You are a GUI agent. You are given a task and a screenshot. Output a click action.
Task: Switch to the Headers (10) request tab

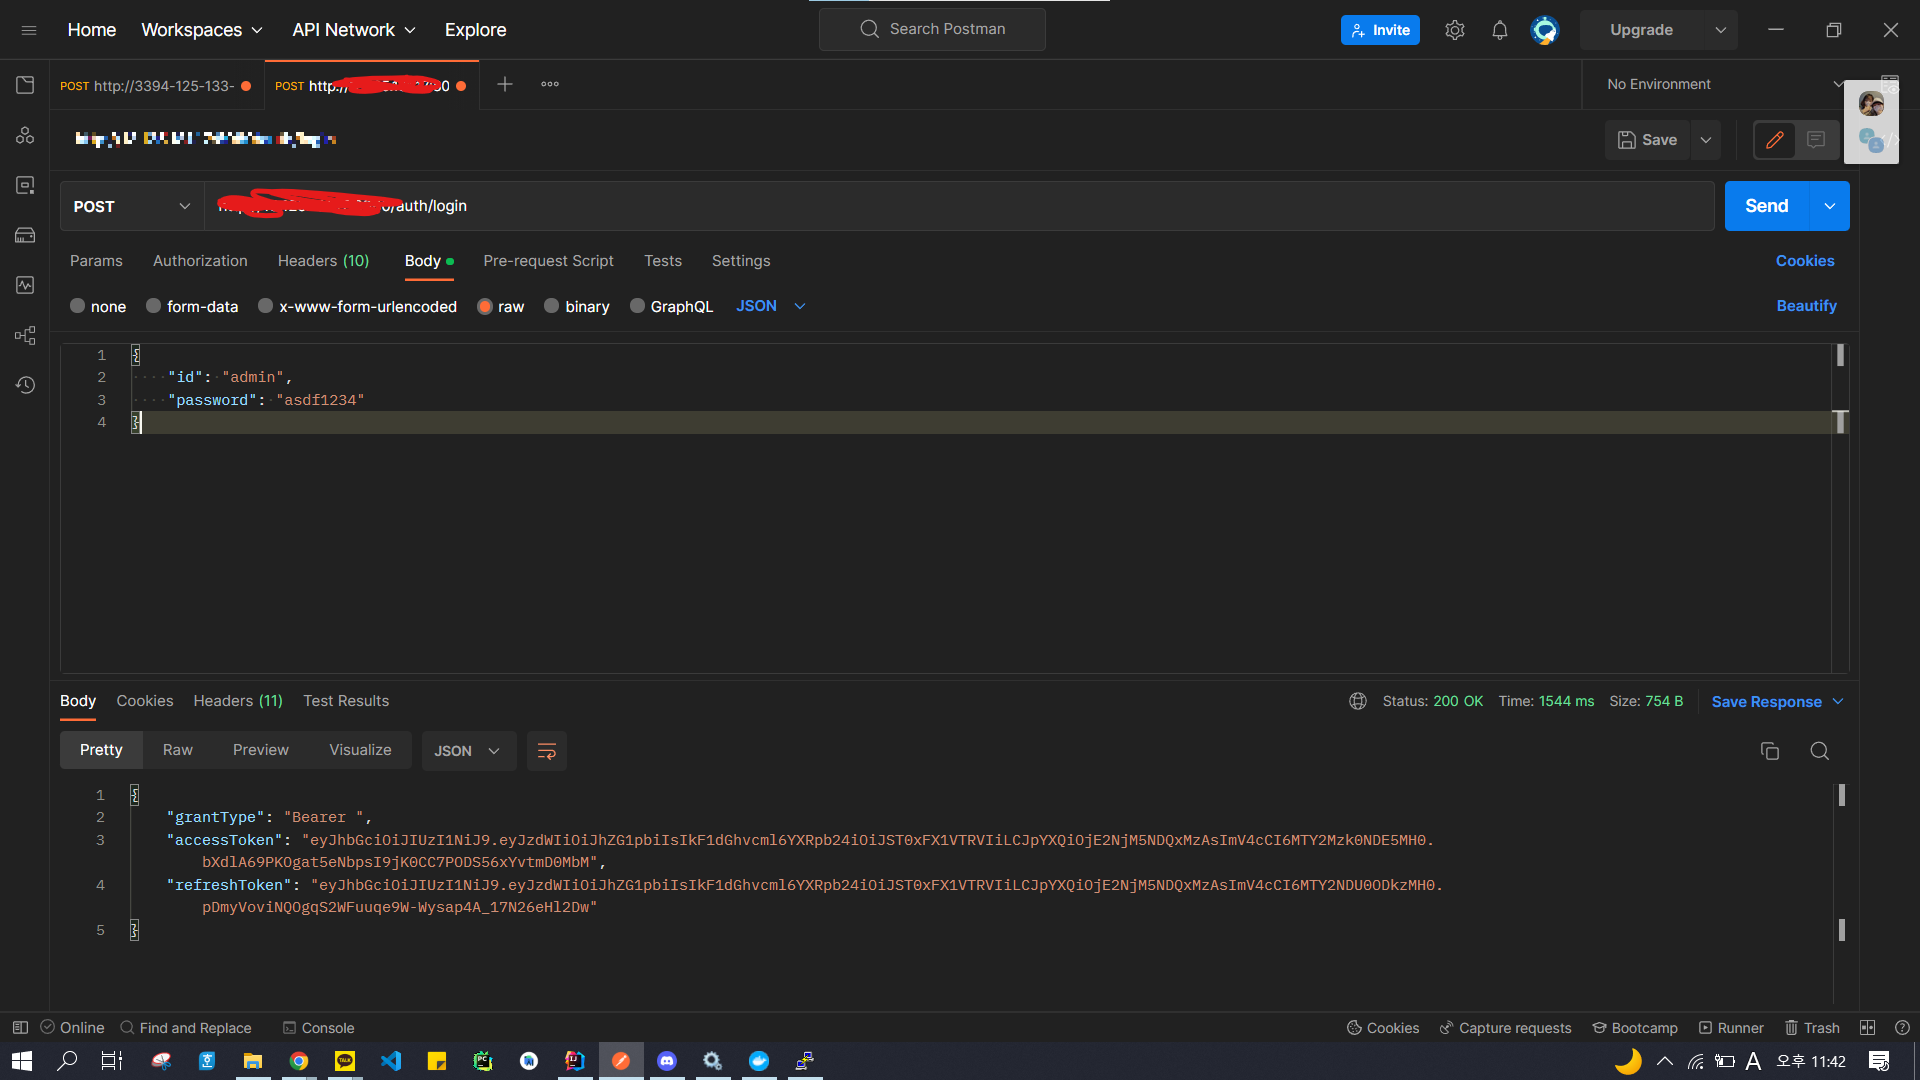(x=323, y=261)
